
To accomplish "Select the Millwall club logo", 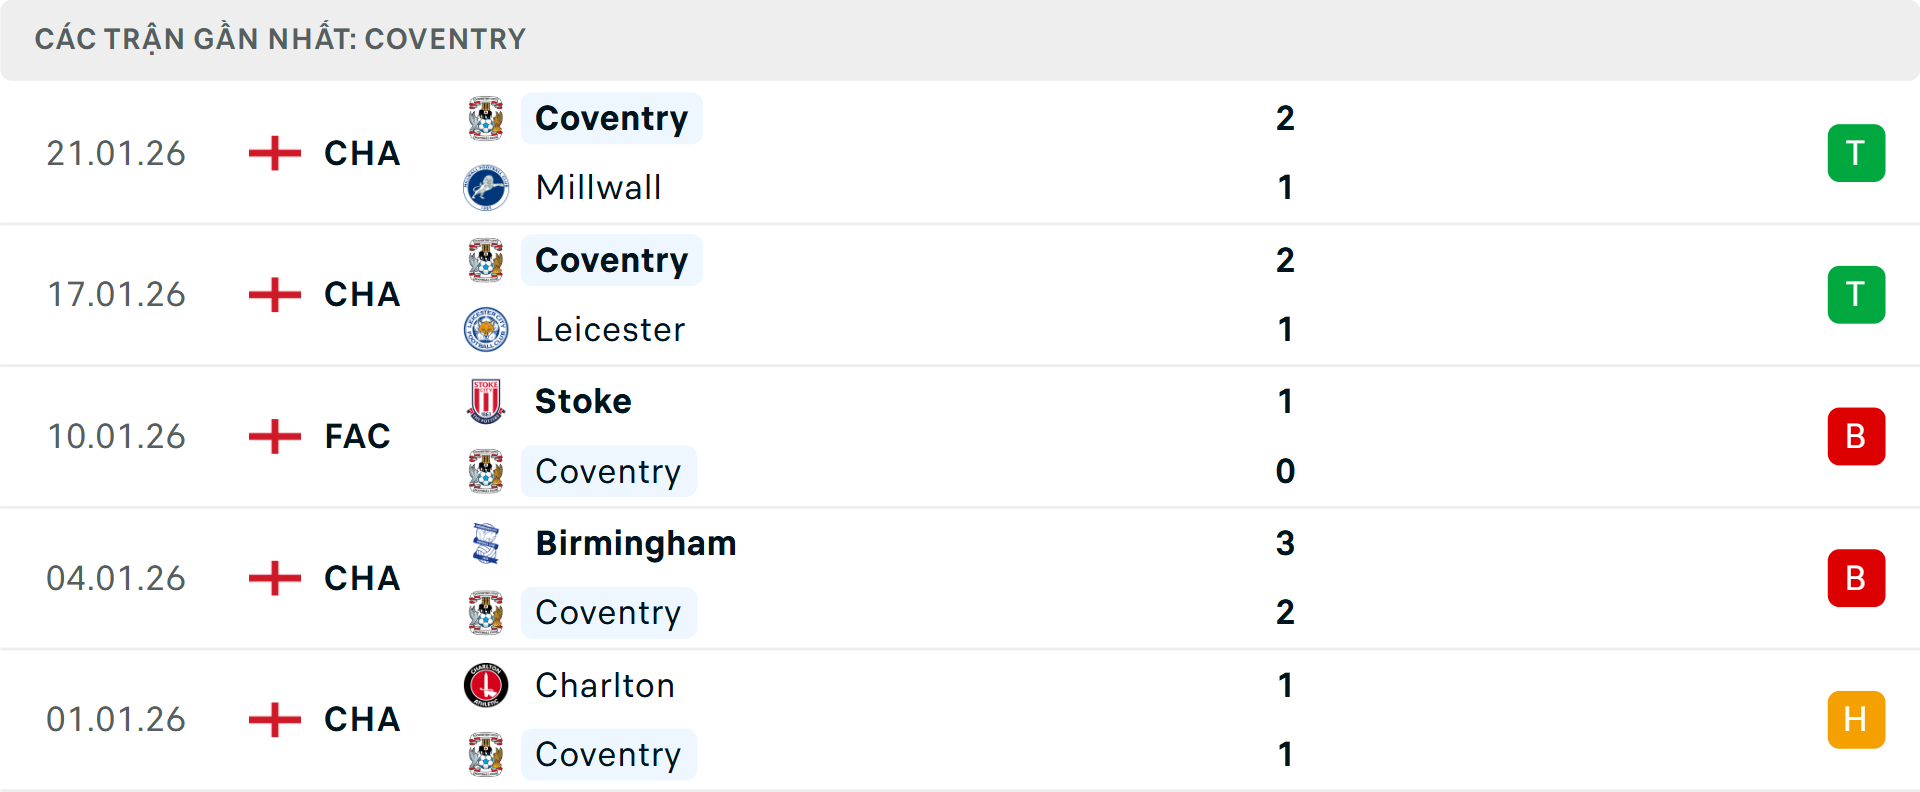I will pos(487,188).
